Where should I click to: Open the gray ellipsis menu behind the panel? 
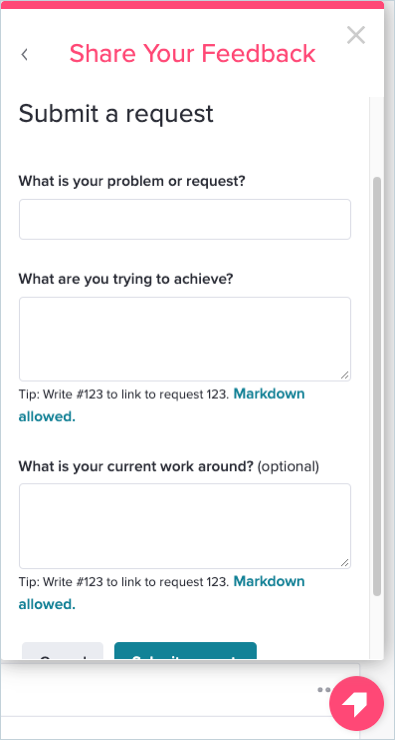tap(324, 690)
